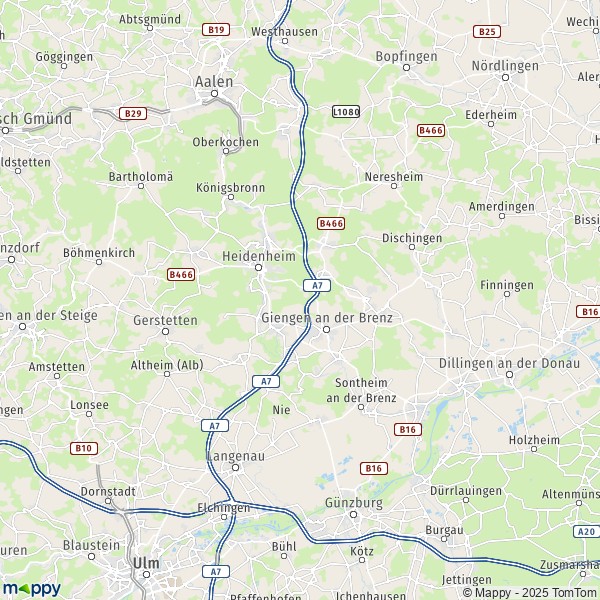Click the B29 road shield west of Aalen
Viewport: 600px width, 600px height.
click(x=133, y=114)
